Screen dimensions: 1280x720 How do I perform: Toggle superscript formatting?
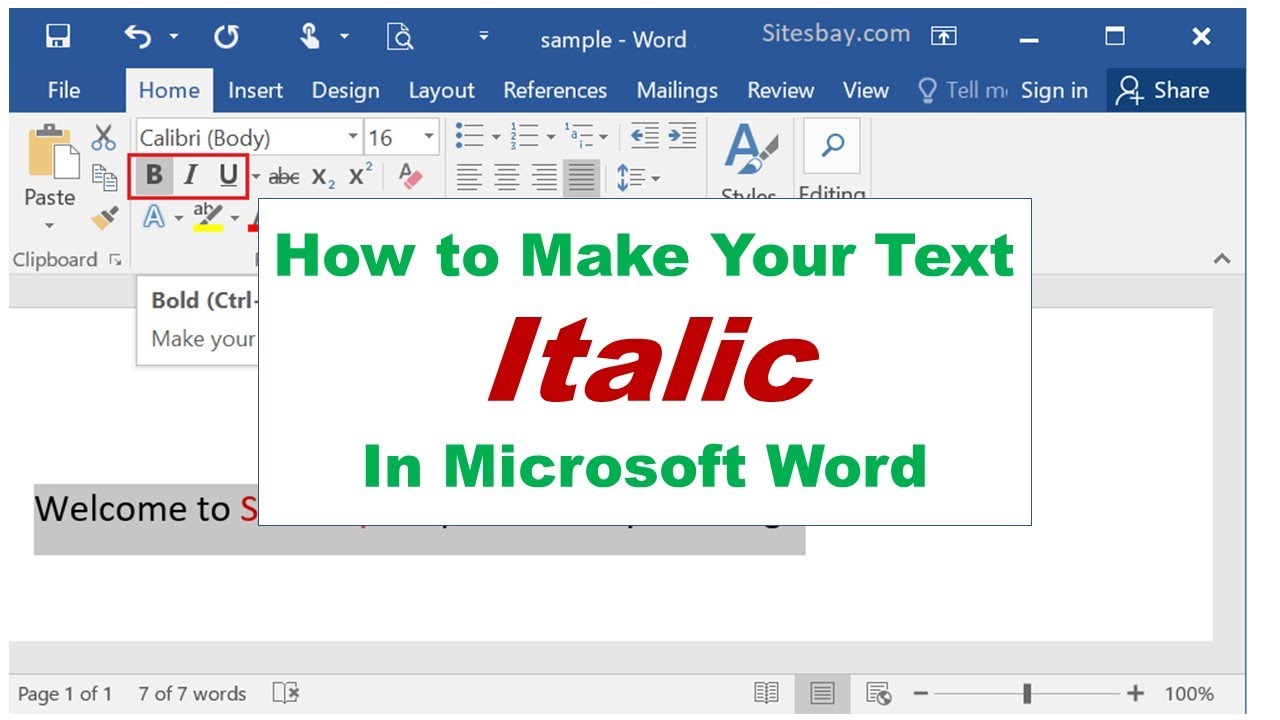click(x=361, y=176)
